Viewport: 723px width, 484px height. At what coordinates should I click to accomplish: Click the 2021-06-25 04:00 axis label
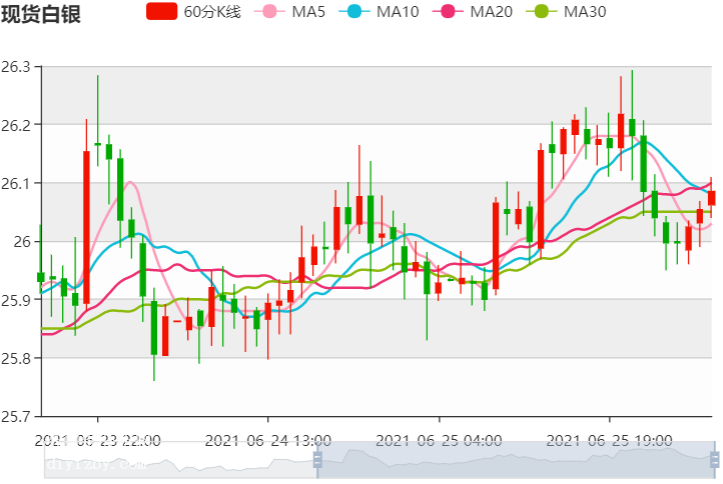point(438,440)
